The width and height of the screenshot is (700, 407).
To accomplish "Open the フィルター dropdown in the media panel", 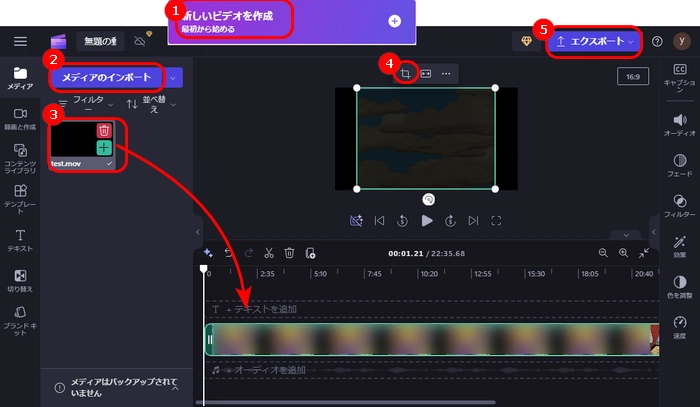I will (84, 104).
